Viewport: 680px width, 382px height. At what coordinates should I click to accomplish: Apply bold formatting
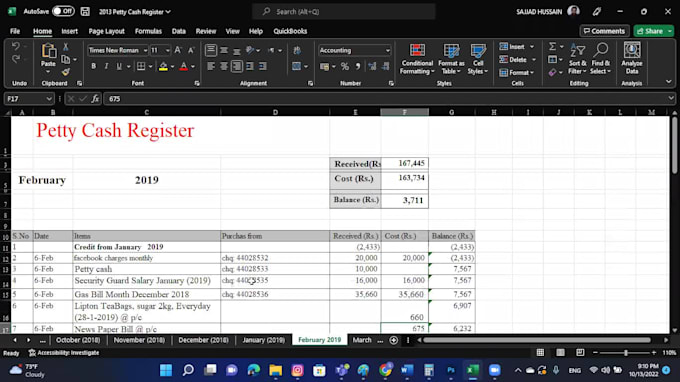tap(94, 66)
